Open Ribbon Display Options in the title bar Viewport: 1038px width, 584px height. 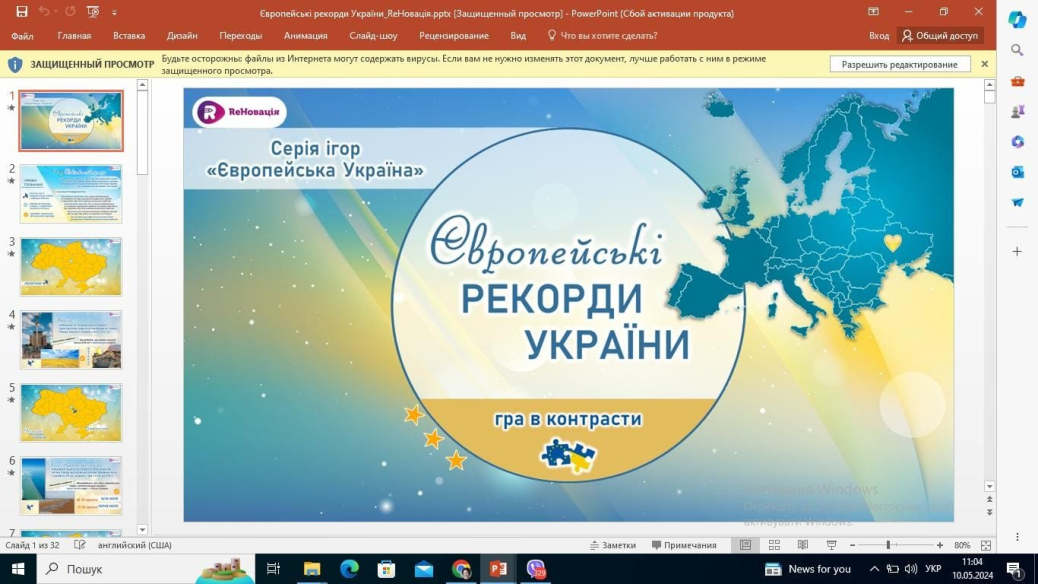873,12
